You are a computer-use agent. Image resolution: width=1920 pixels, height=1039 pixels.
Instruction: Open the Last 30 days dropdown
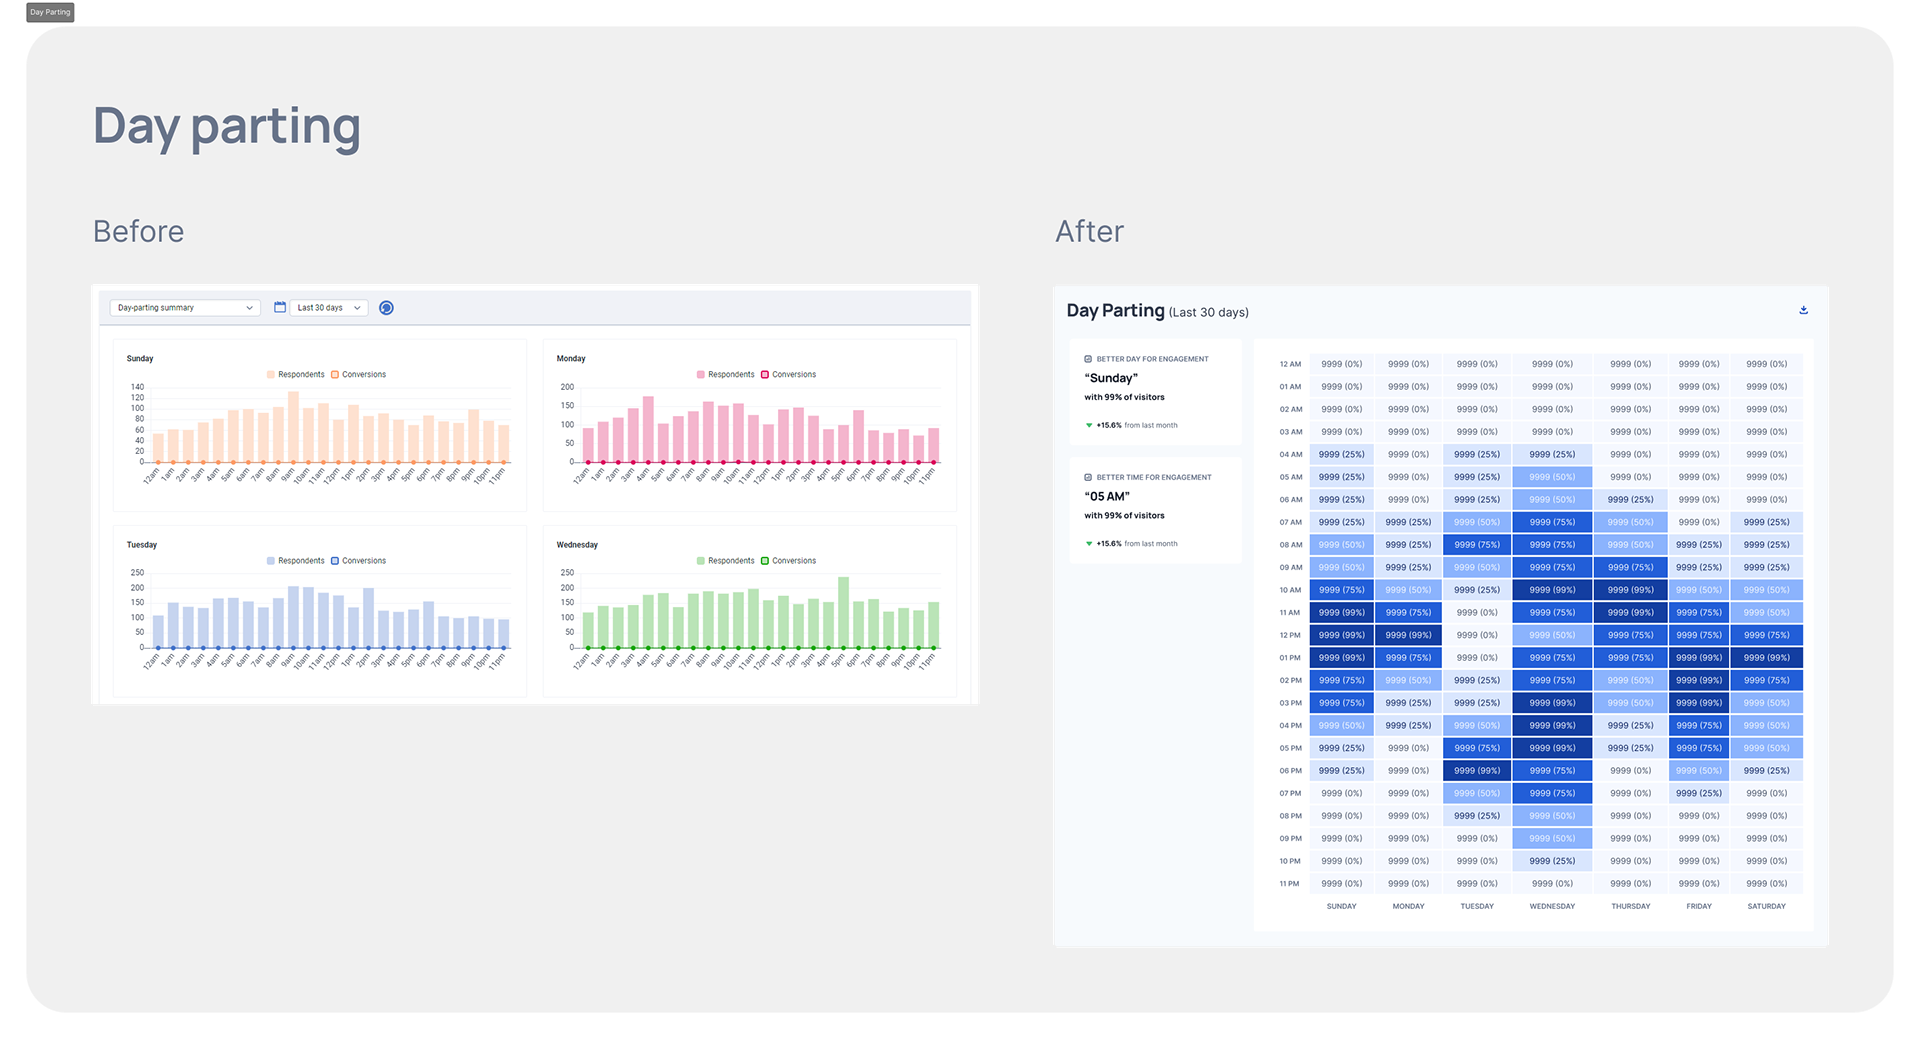coord(329,308)
